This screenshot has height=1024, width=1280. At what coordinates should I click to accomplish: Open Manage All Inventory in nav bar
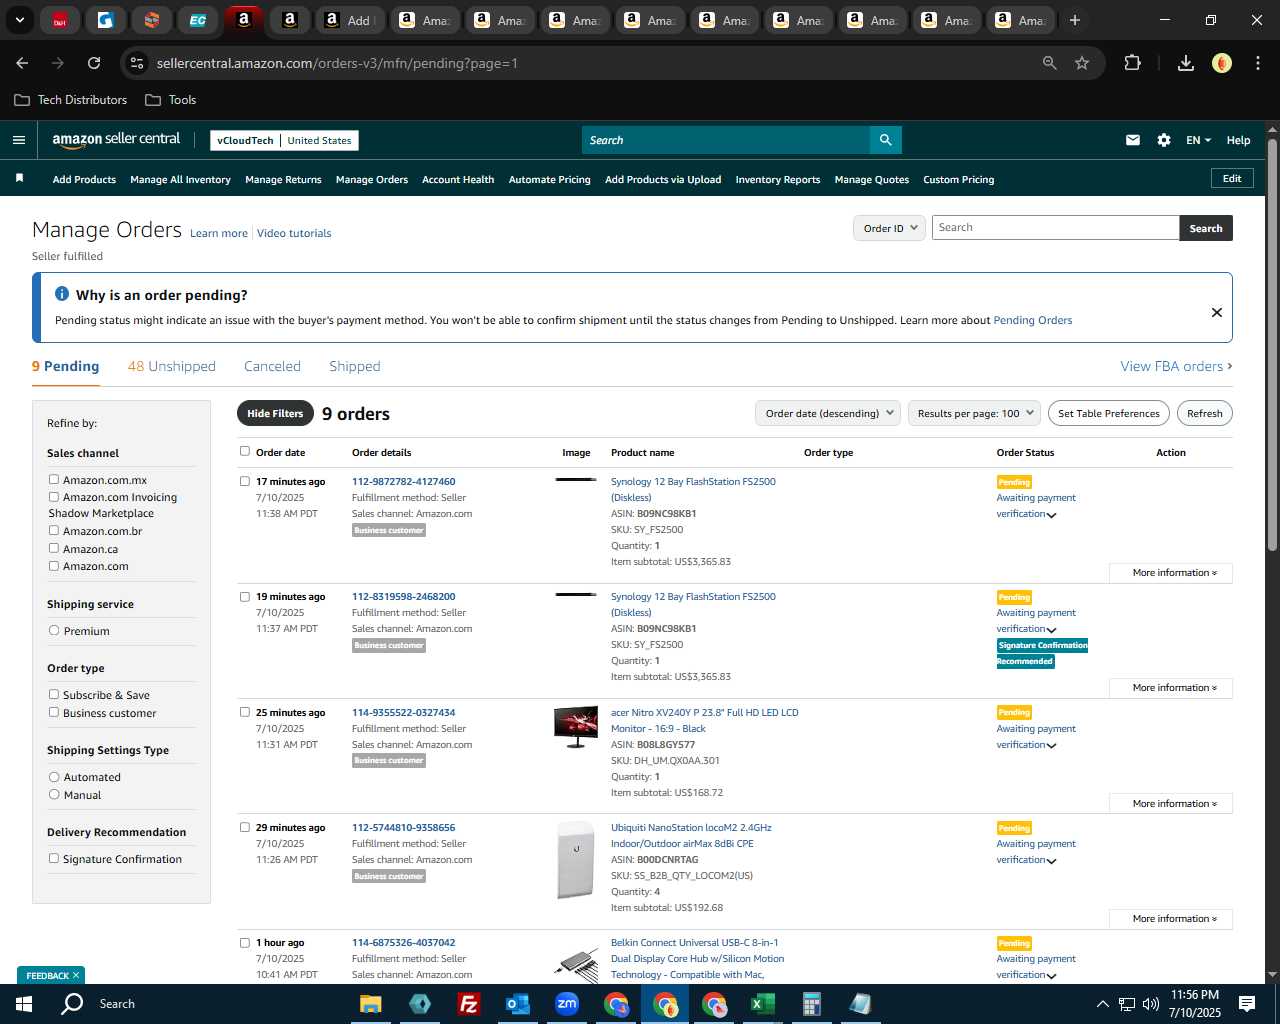180,180
